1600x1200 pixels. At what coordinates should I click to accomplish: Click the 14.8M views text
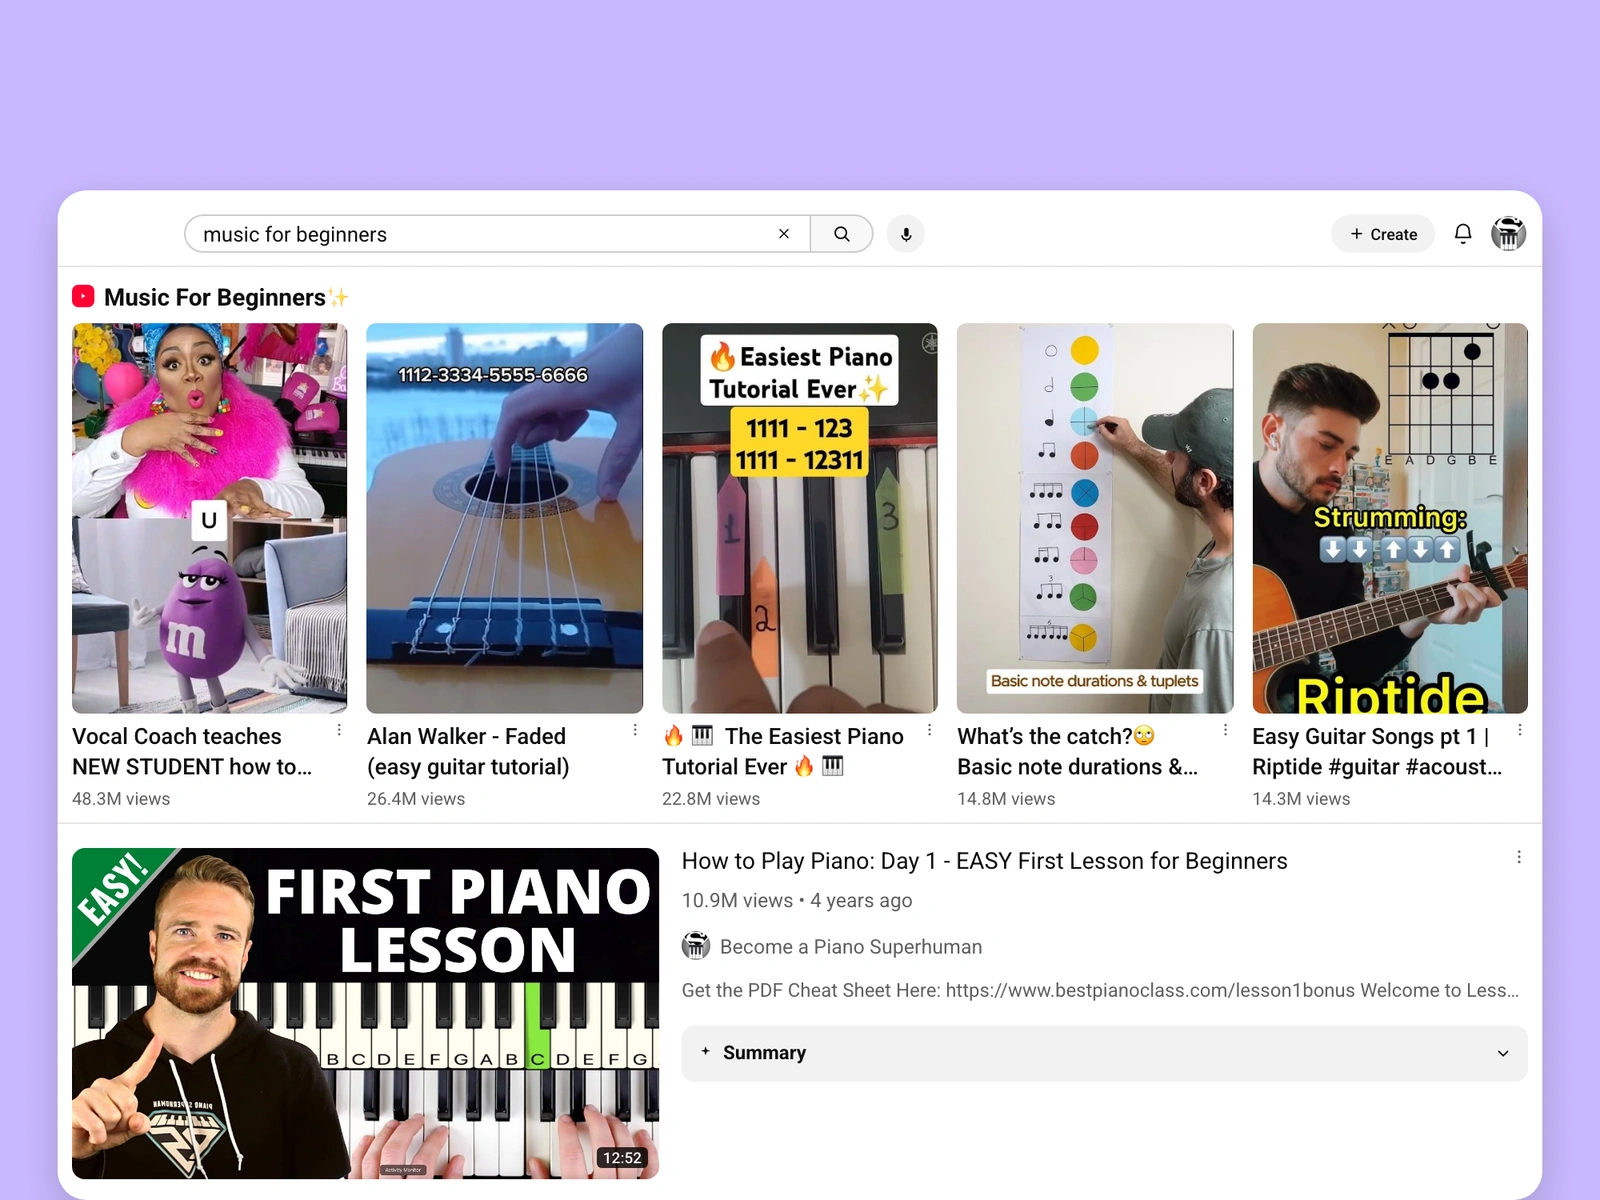(x=1006, y=799)
